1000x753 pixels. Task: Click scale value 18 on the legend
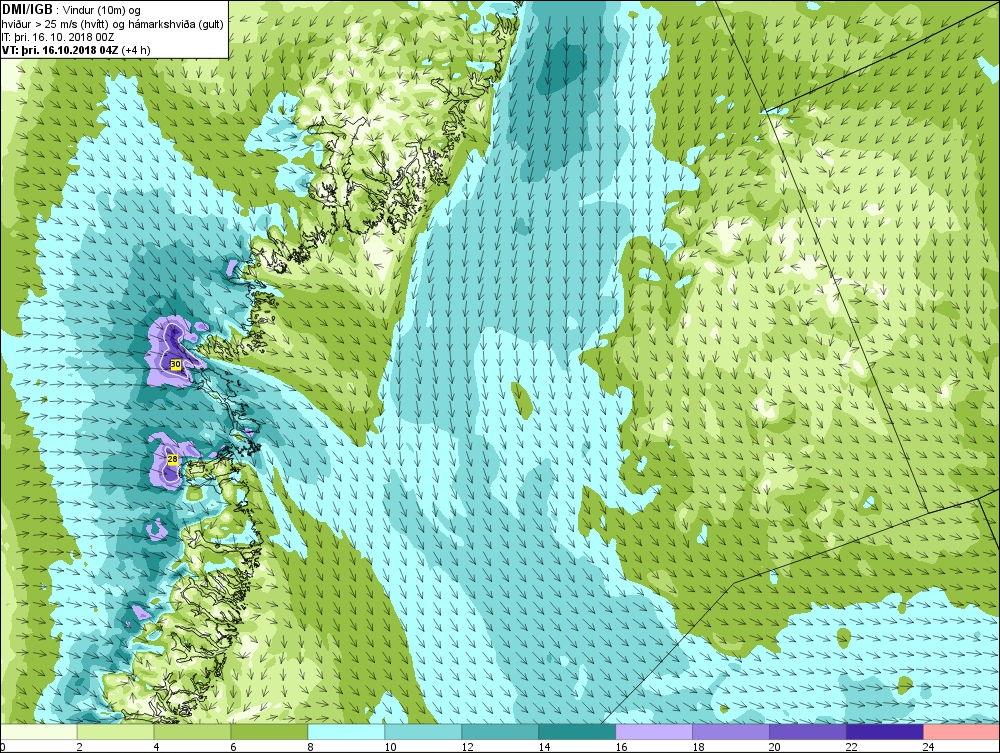698,747
